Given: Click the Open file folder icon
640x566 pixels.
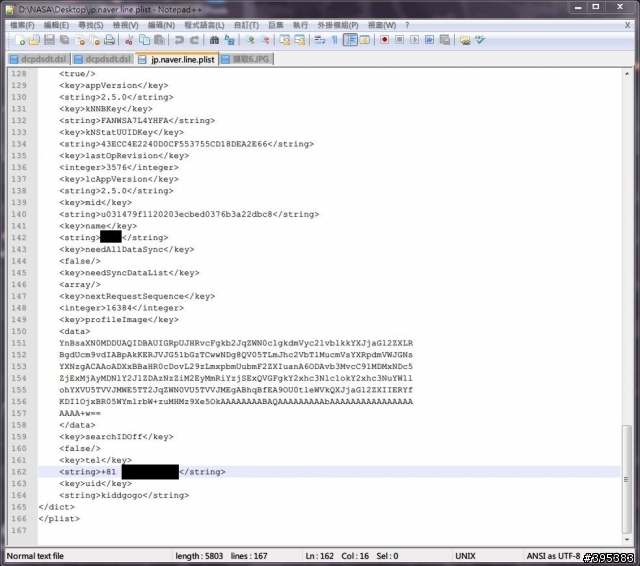Looking at the screenshot, I should point(35,40).
